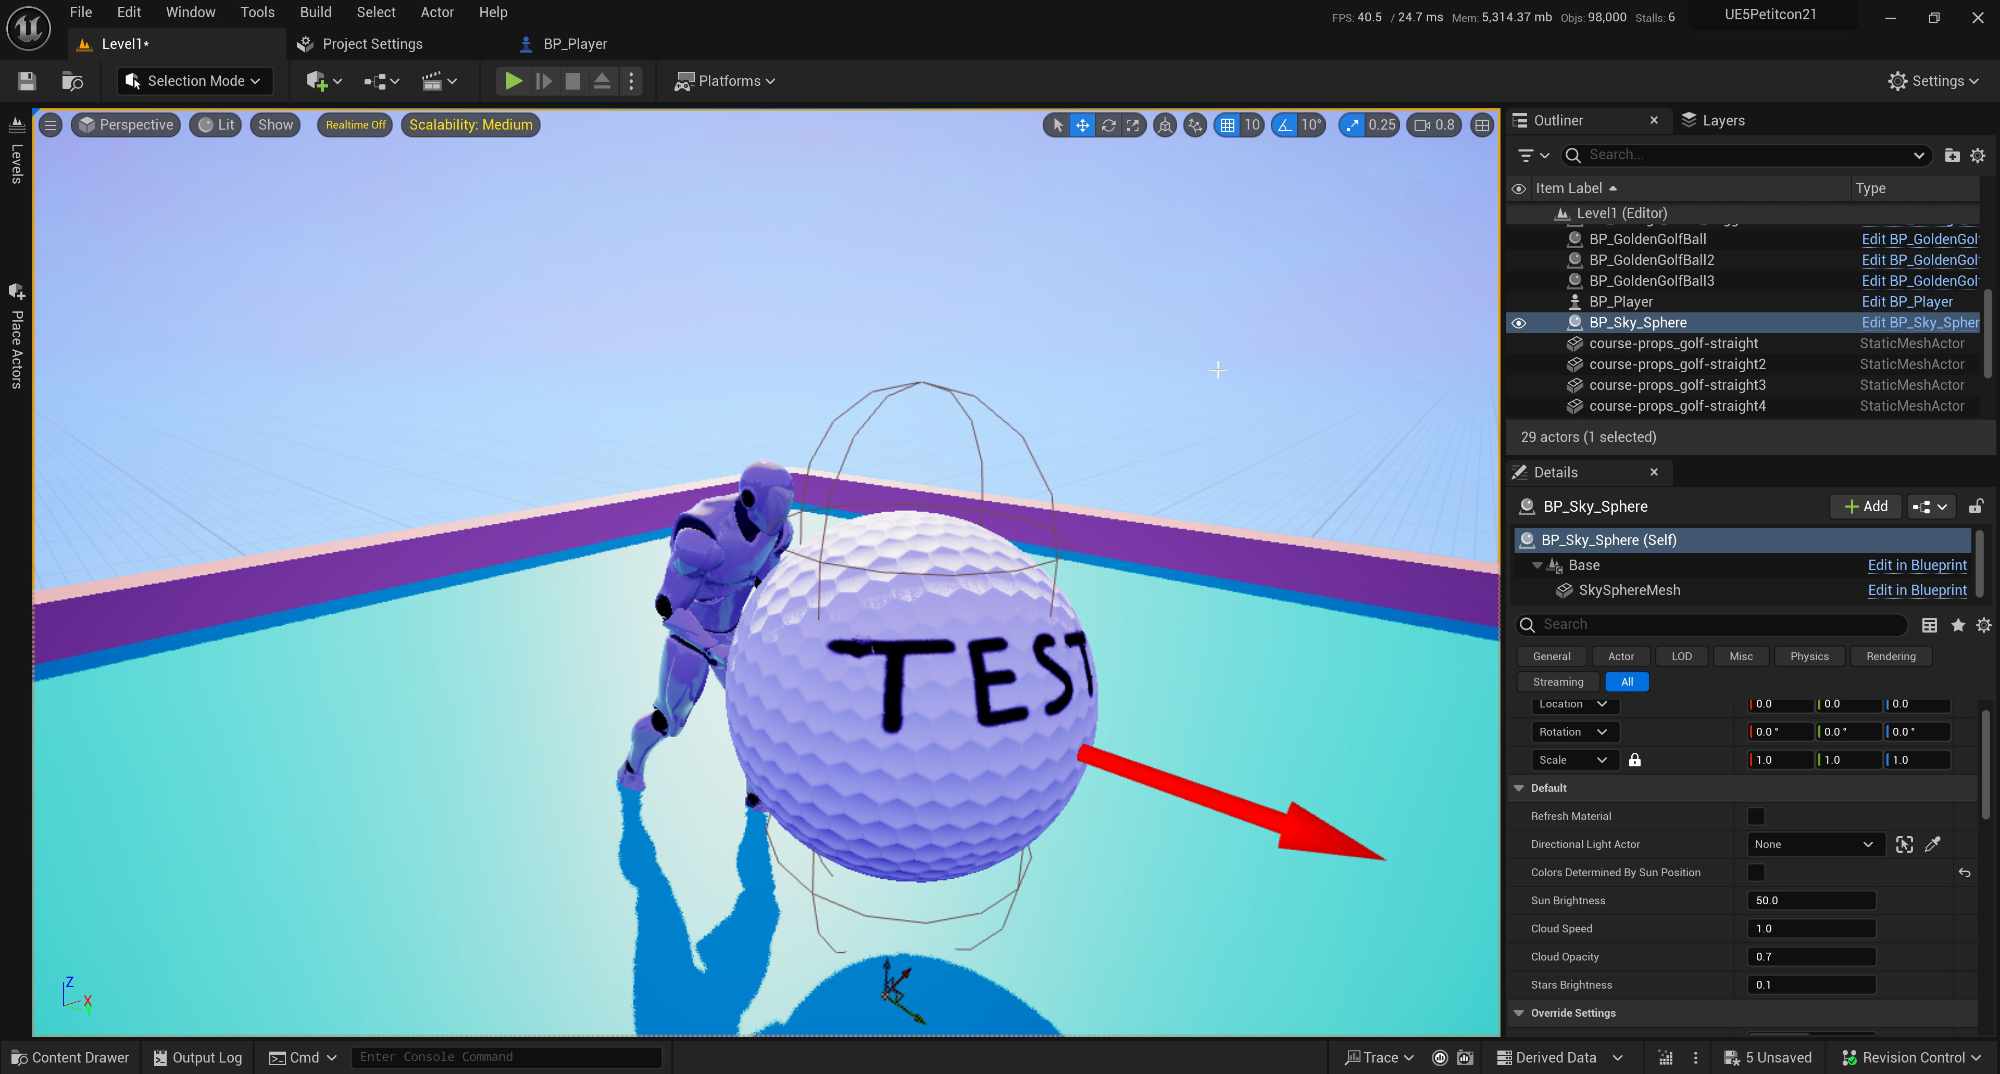Open the Outliner settings gear
This screenshot has height=1074, width=2000.
pyautogui.click(x=1978, y=155)
